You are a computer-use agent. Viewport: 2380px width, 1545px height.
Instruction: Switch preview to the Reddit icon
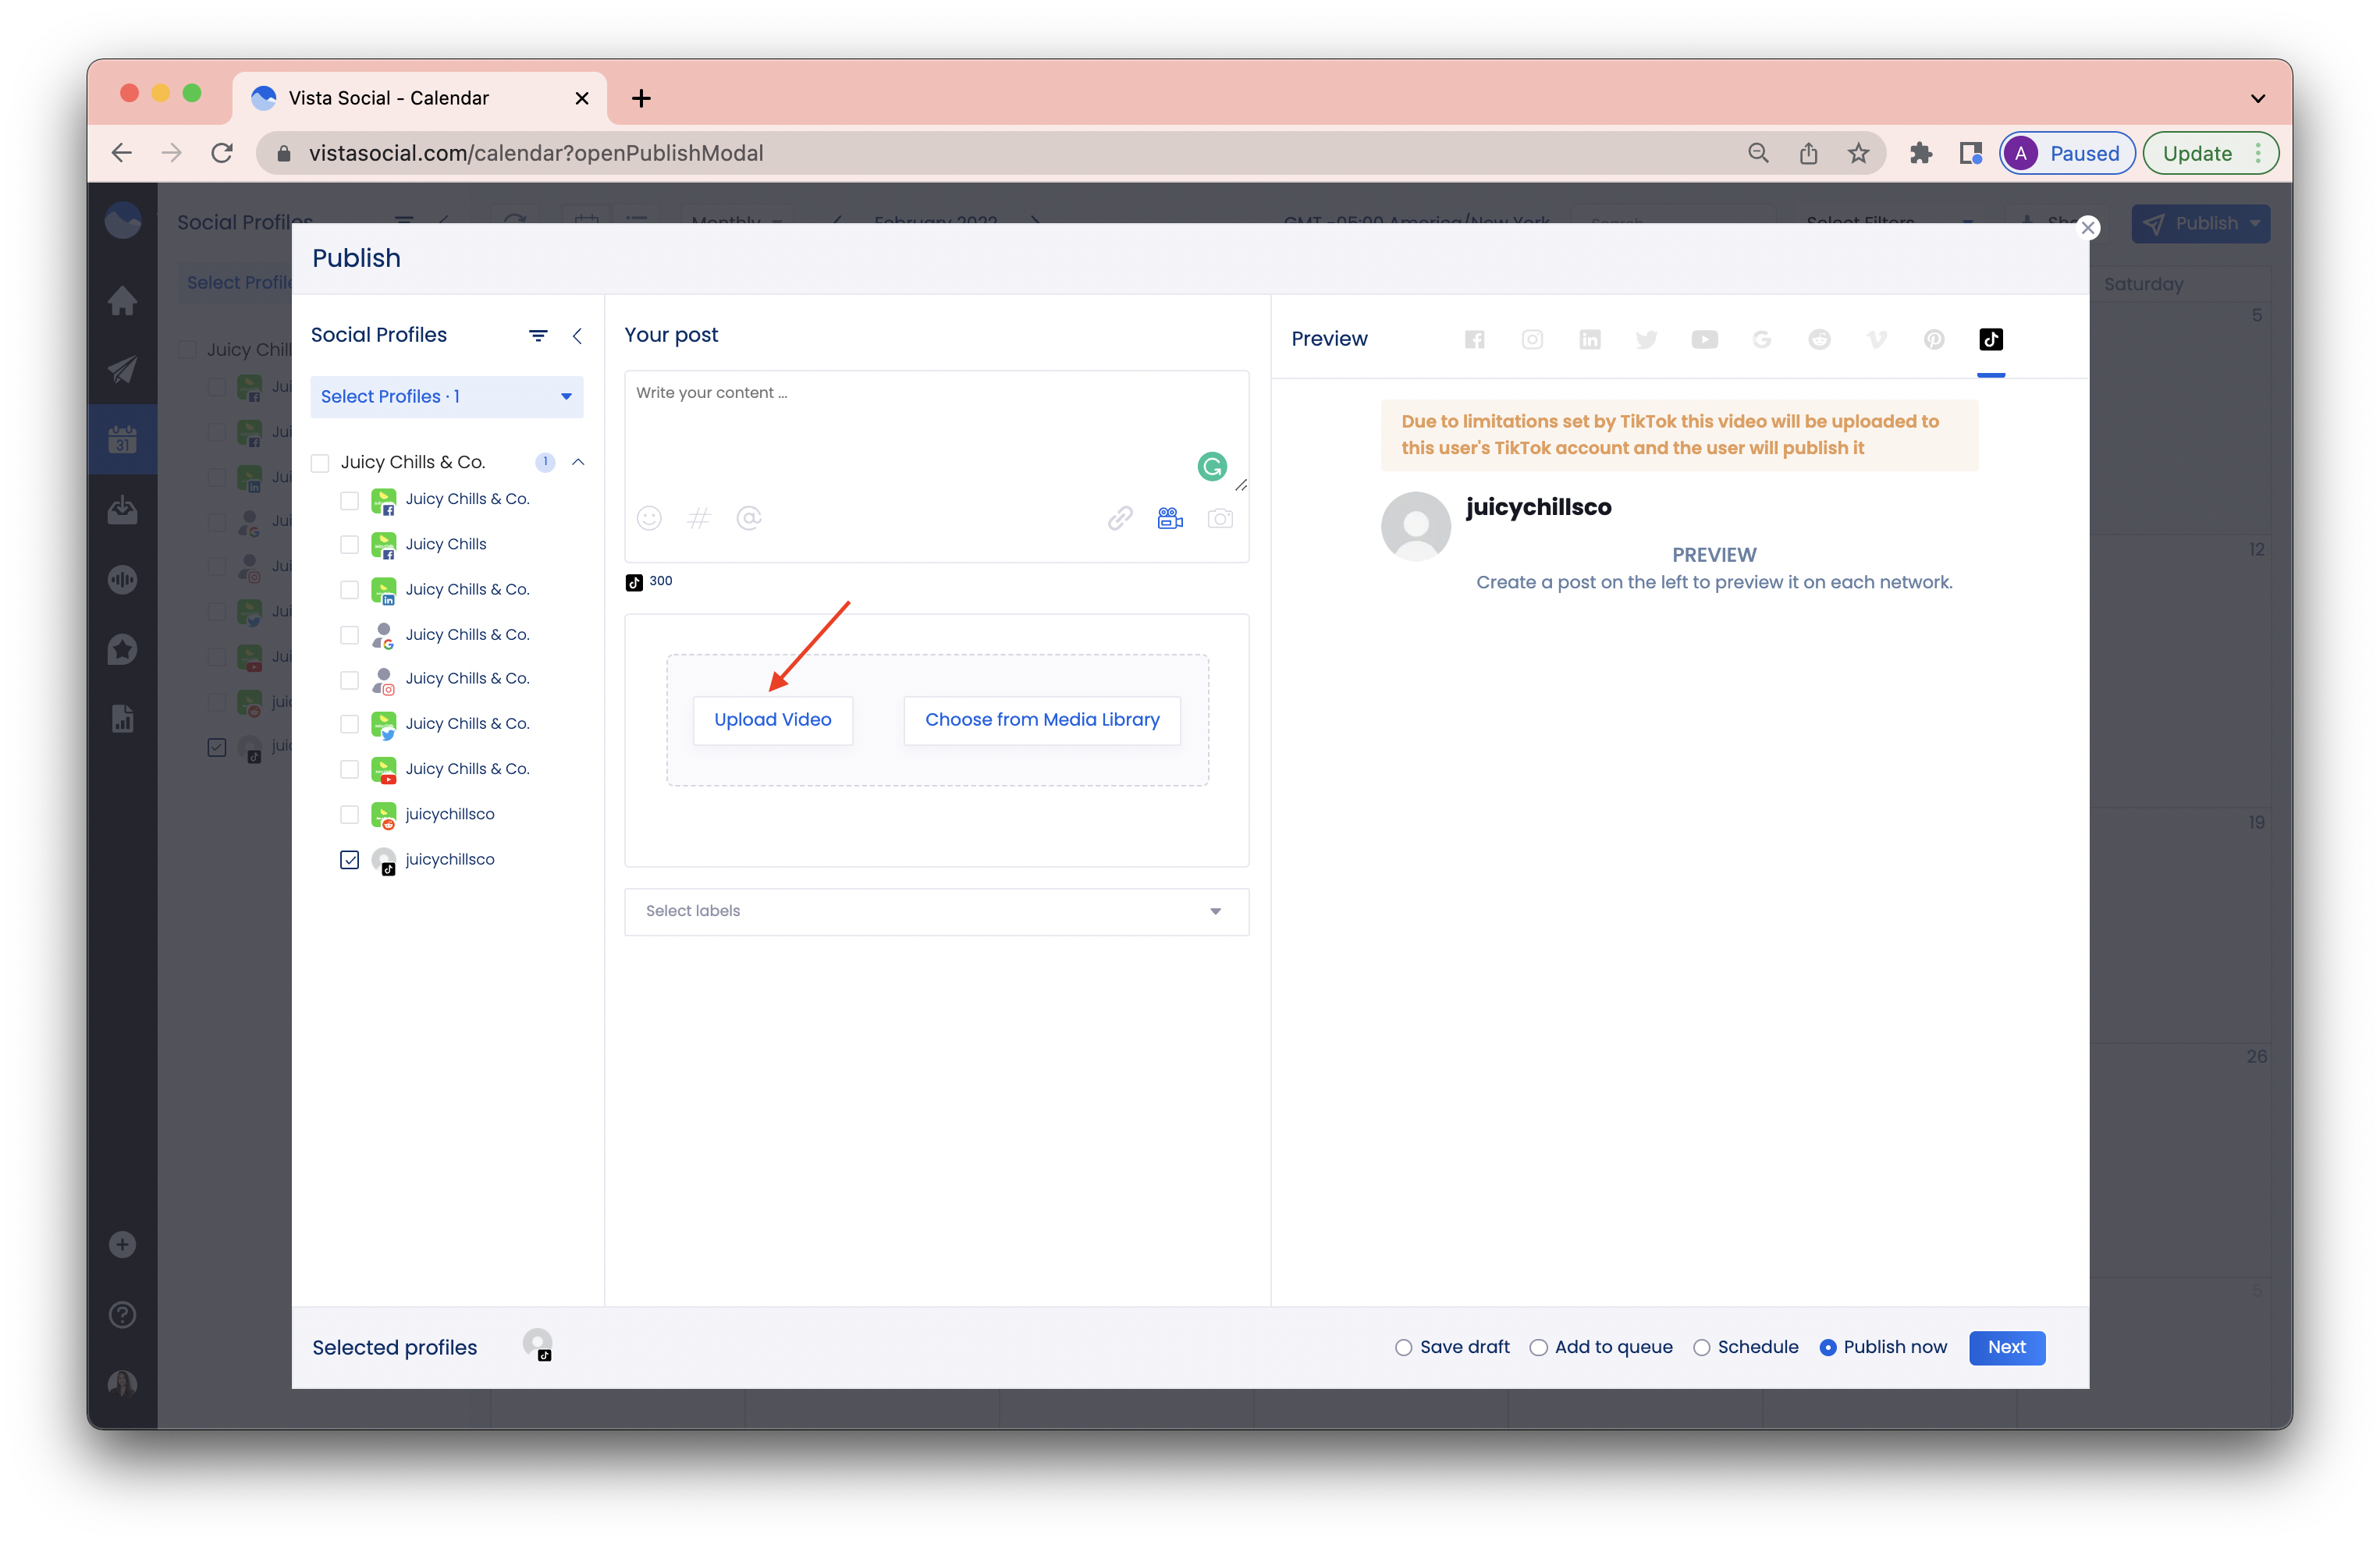(x=1819, y=339)
